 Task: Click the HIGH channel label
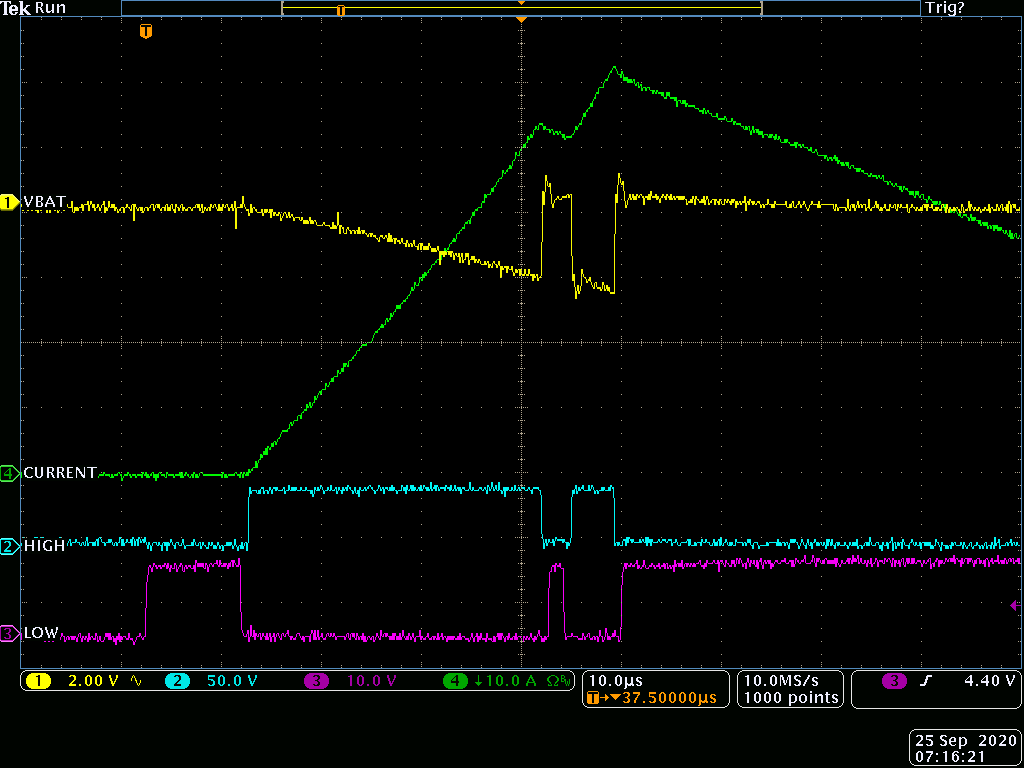coord(44,546)
